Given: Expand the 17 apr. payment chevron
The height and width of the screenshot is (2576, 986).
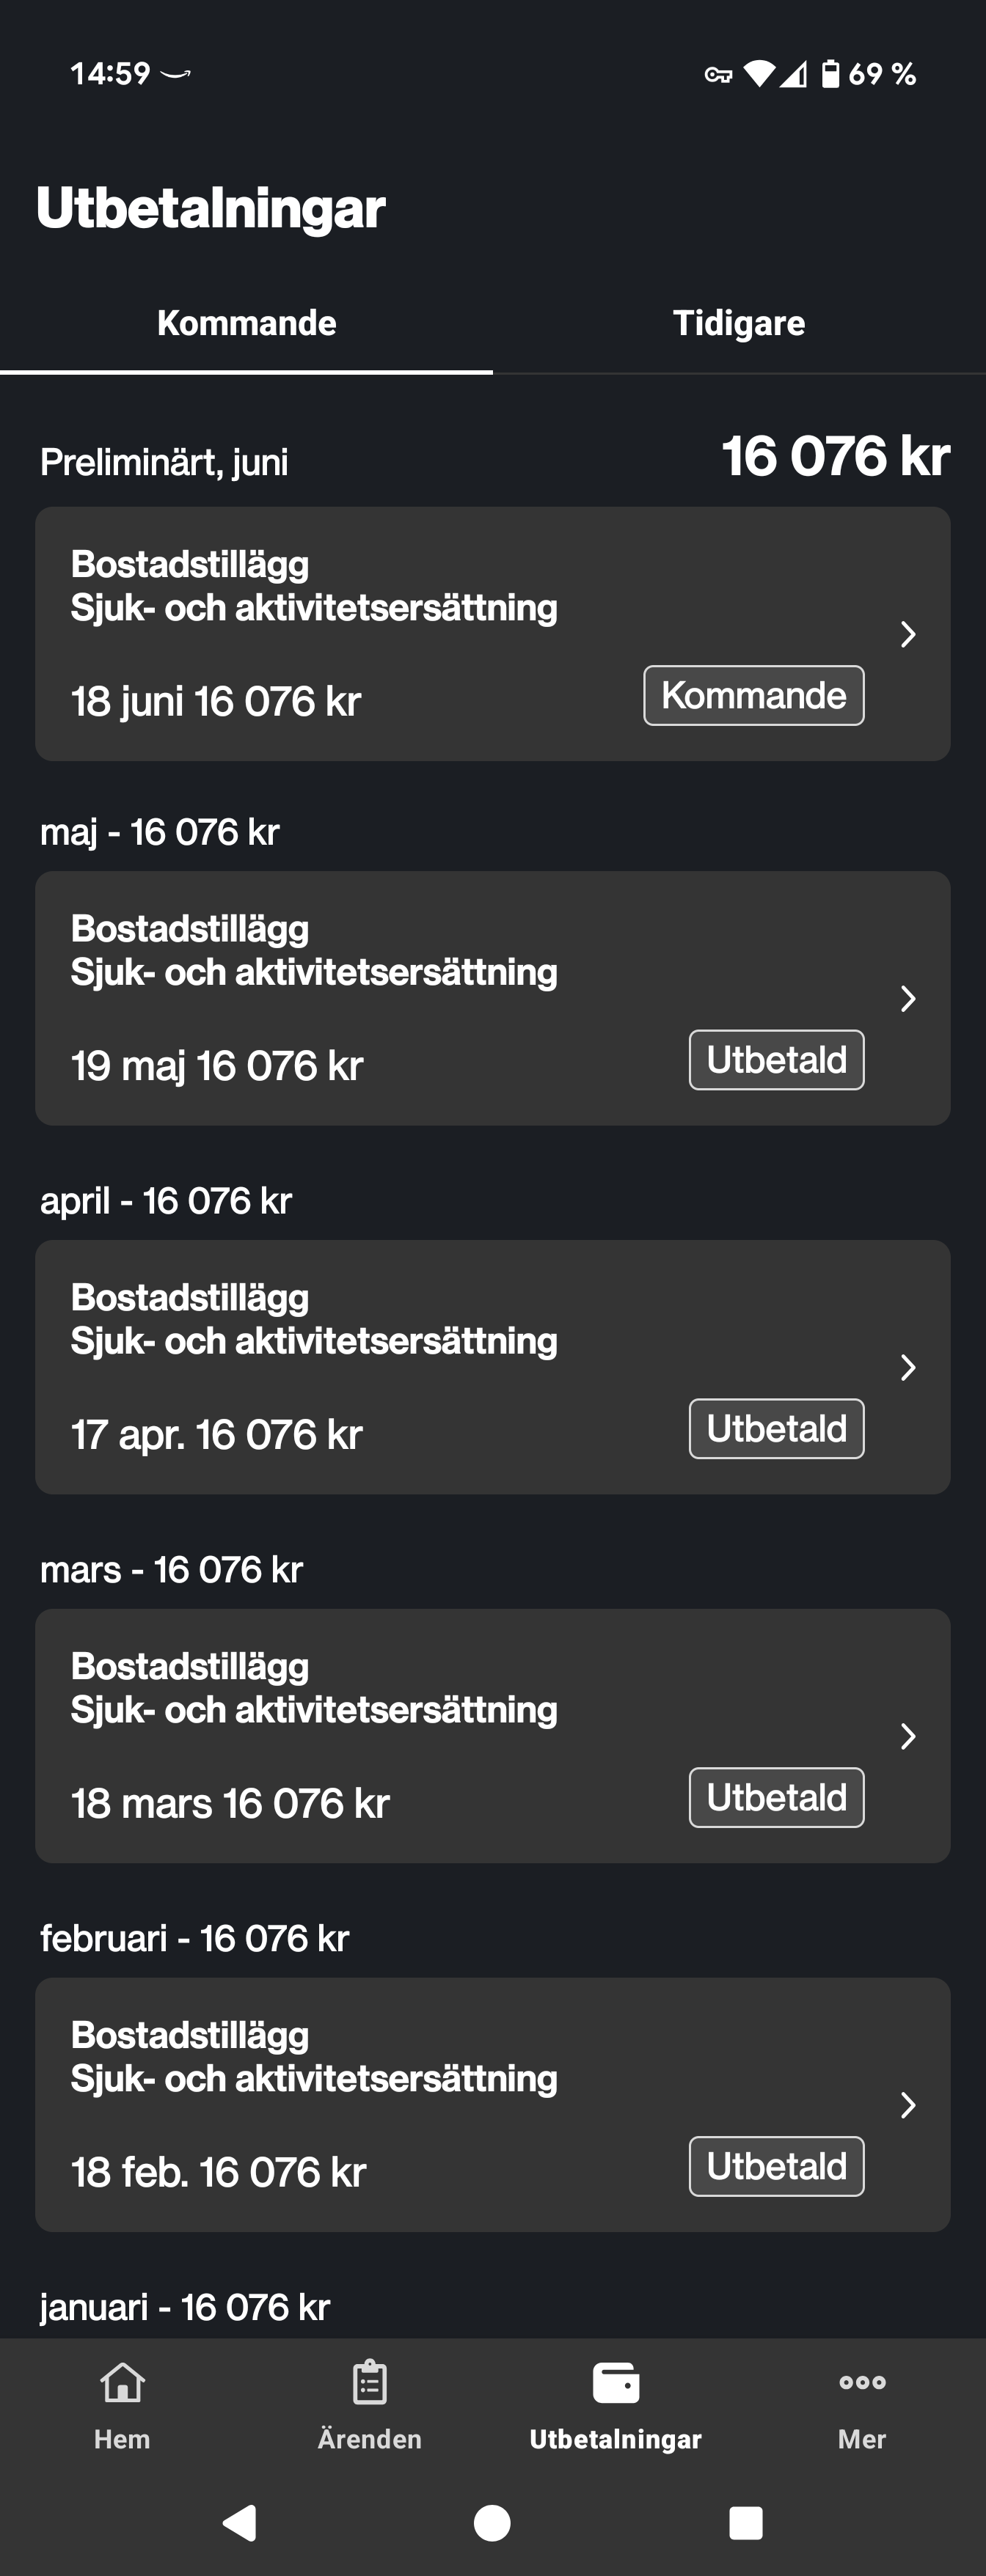Looking at the screenshot, I should pyautogui.click(x=908, y=1367).
